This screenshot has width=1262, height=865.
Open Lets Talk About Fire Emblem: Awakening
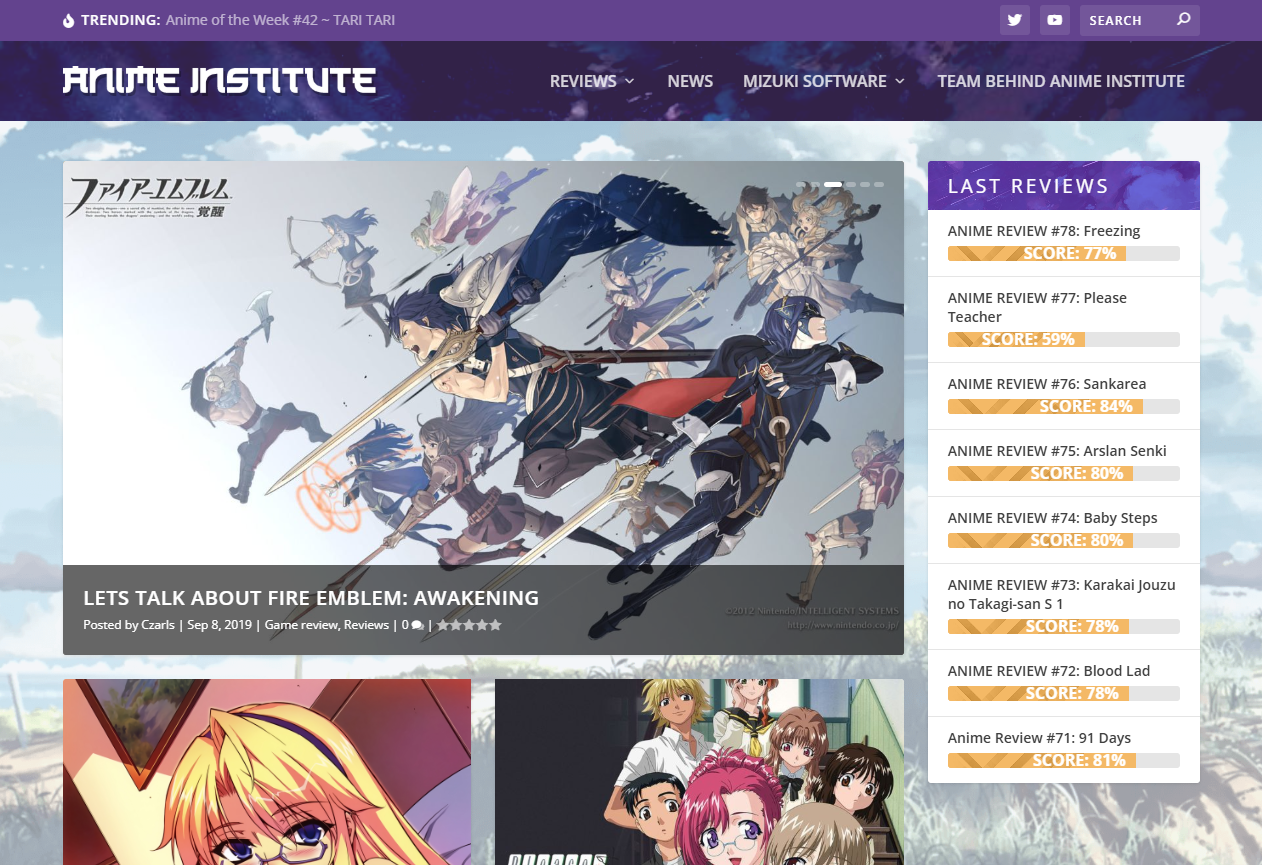(311, 598)
